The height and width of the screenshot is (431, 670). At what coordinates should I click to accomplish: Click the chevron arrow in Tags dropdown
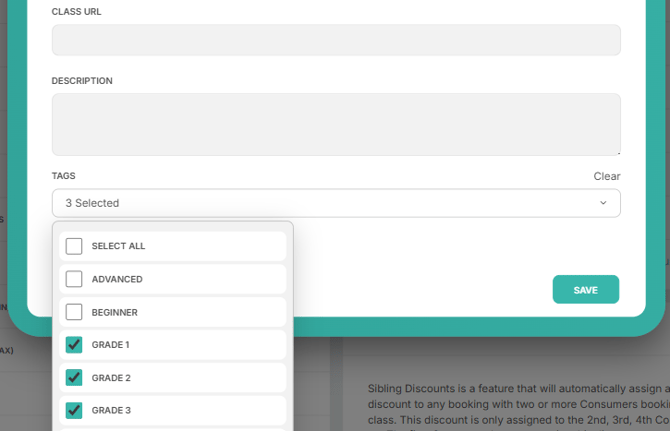(x=603, y=203)
